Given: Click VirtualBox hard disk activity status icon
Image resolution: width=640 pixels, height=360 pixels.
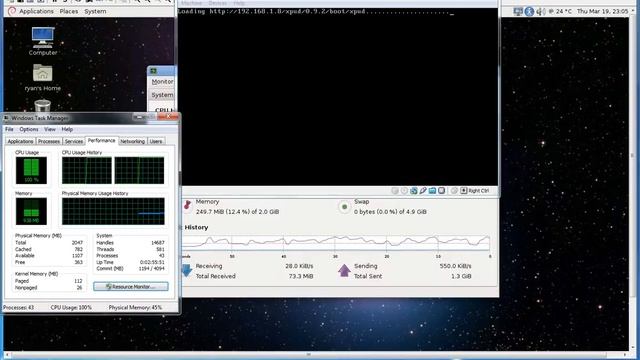Looking at the screenshot, I should 395,191.
